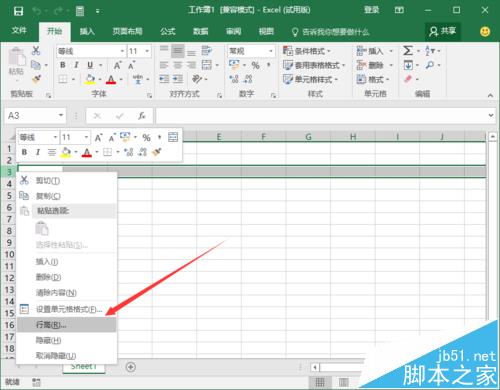Click the insert function fx icon

pos(142,116)
